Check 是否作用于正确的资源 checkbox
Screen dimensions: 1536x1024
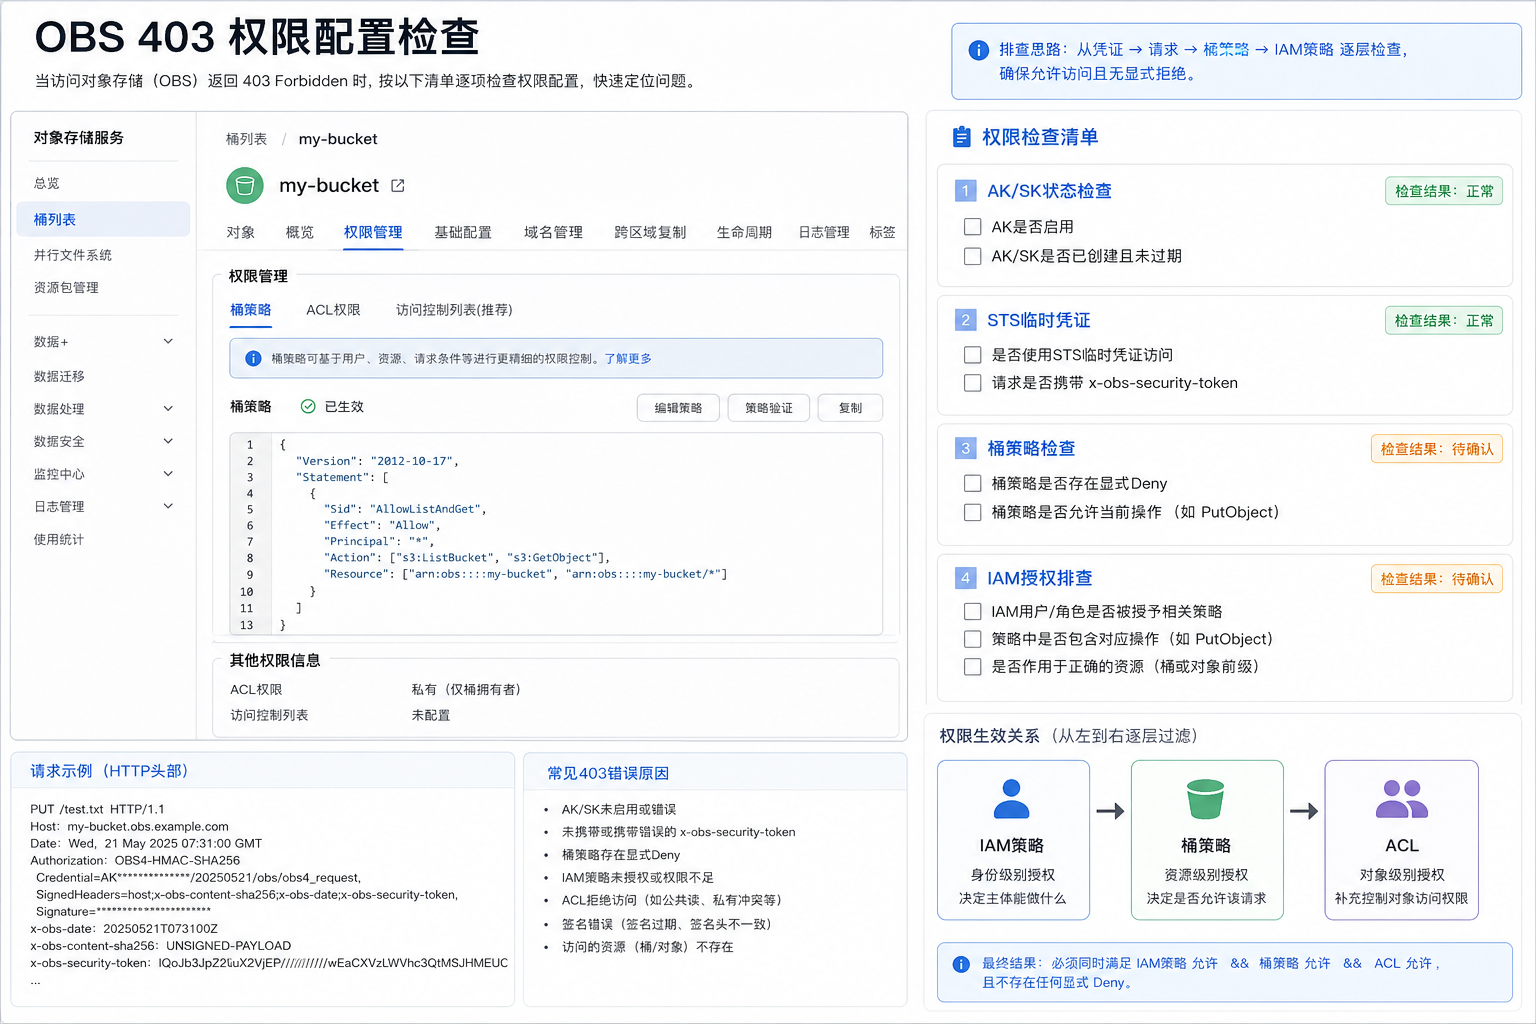pyautogui.click(x=972, y=667)
